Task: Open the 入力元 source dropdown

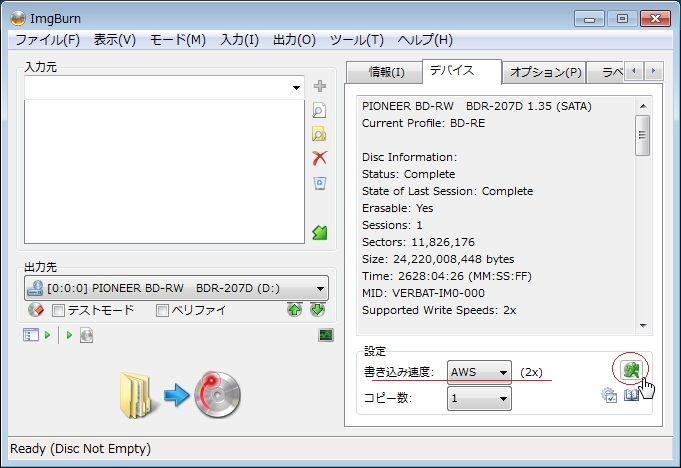Action: click(x=296, y=88)
